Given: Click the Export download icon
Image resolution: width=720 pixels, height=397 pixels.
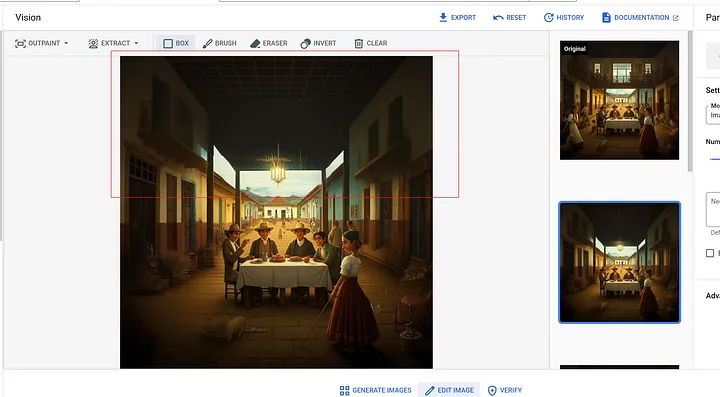Looking at the screenshot, I should 443,17.
